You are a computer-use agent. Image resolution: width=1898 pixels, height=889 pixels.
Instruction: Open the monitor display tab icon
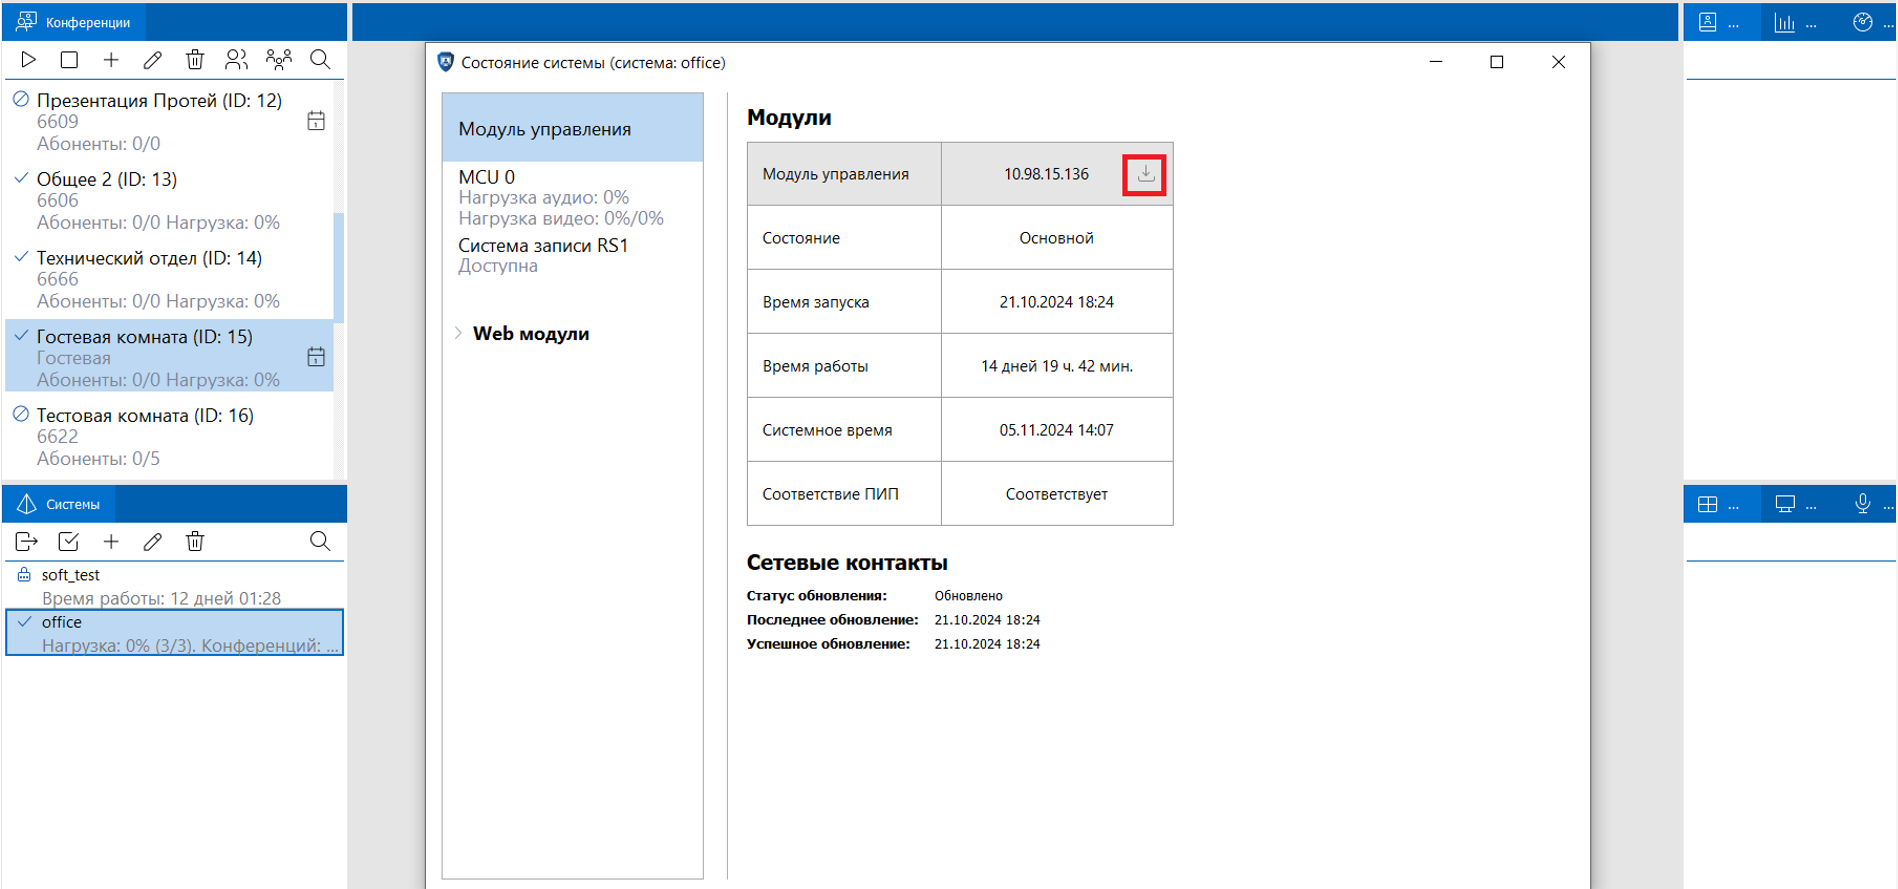[x=1785, y=504]
